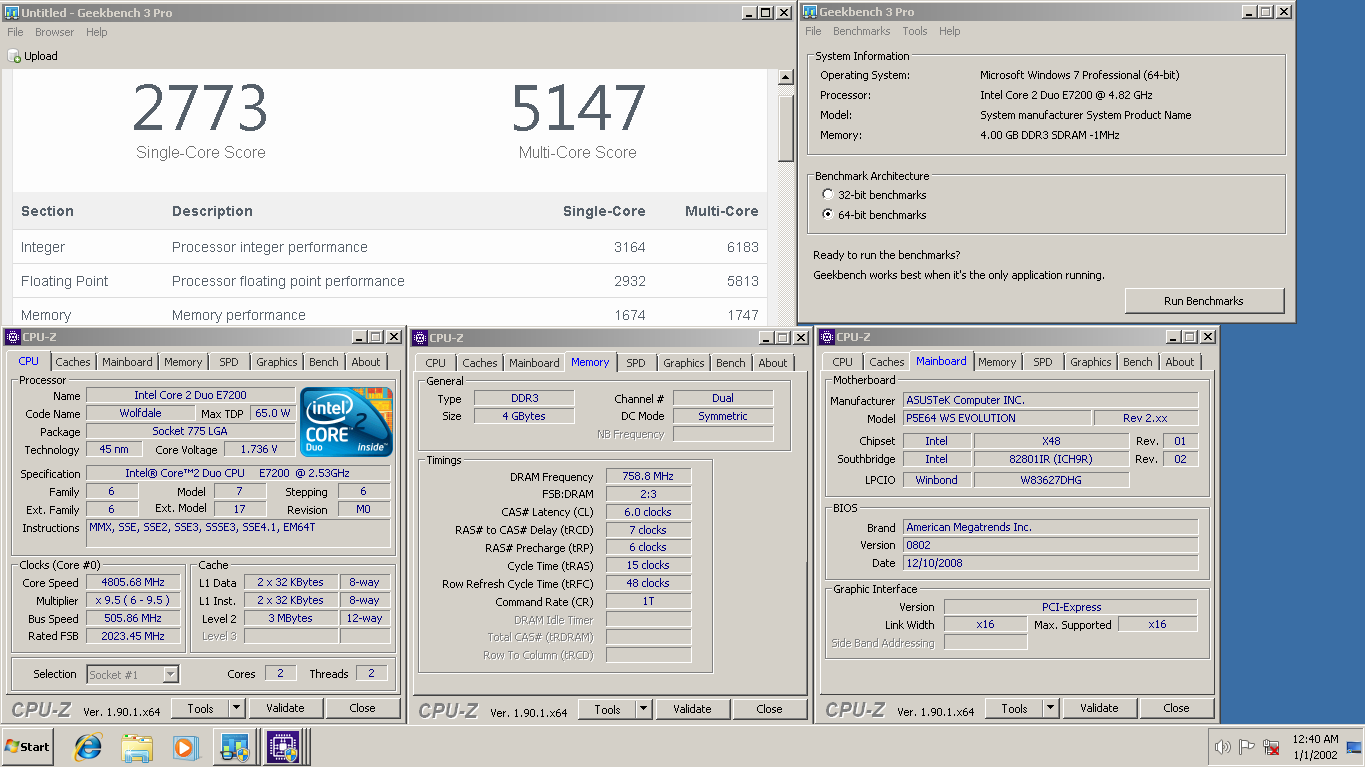The image size is (1365, 767).
Task: Open Tools dropdown arrow in CPU tab window
Action: pyautogui.click(x=237, y=708)
